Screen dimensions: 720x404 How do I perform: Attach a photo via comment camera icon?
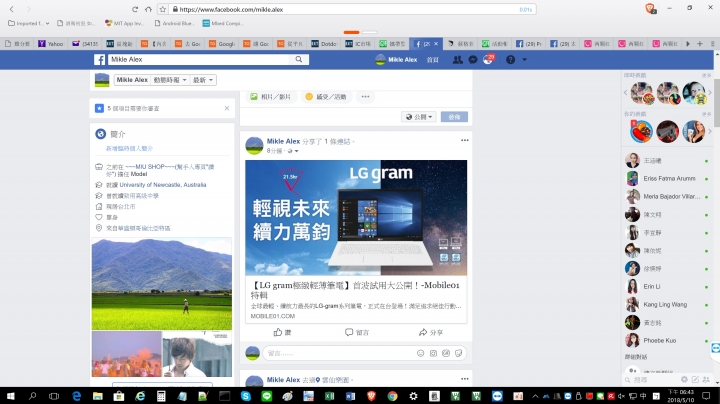(x=433, y=353)
